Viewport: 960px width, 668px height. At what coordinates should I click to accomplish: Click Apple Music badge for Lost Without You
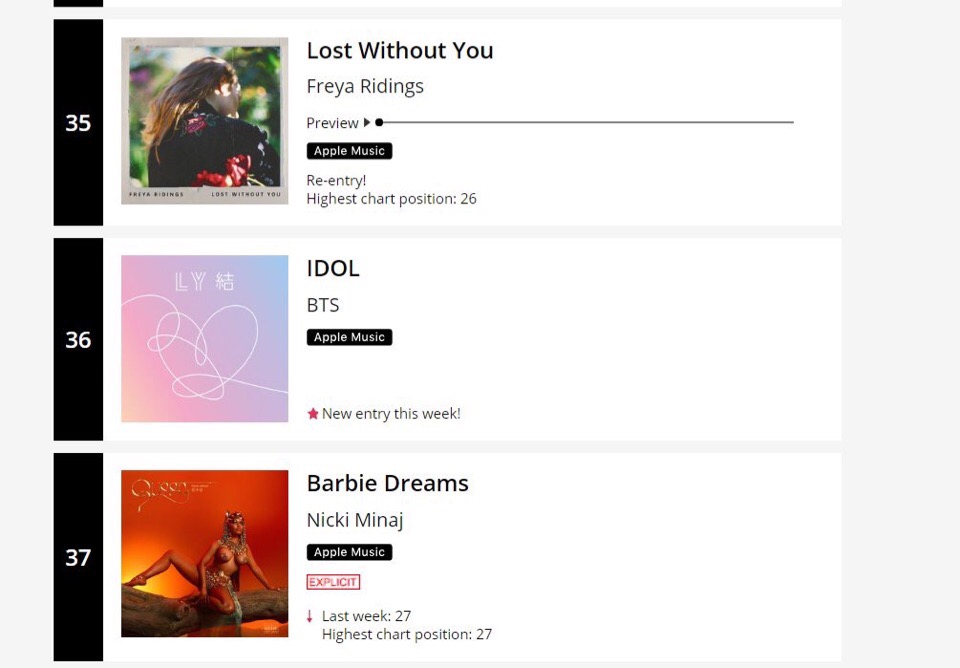click(x=349, y=151)
